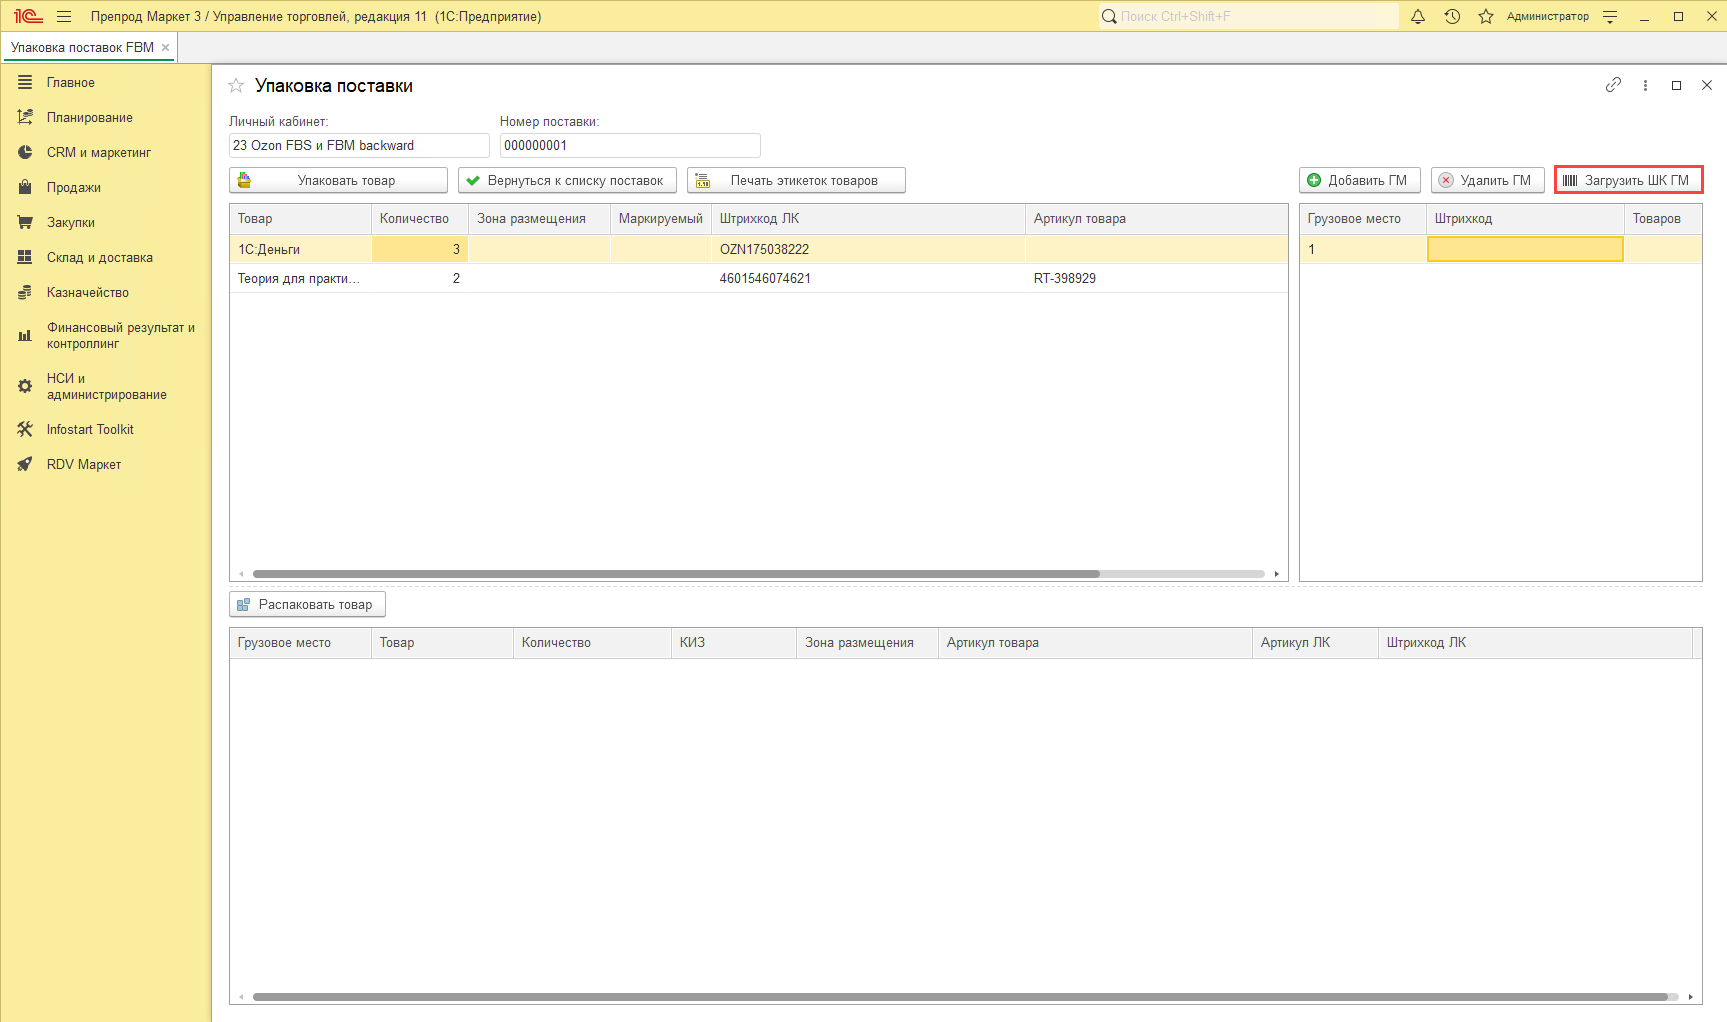Add Упаковка поставки form to favorites star
Viewport: 1727px width, 1022px height.
click(x=236, y=86)
